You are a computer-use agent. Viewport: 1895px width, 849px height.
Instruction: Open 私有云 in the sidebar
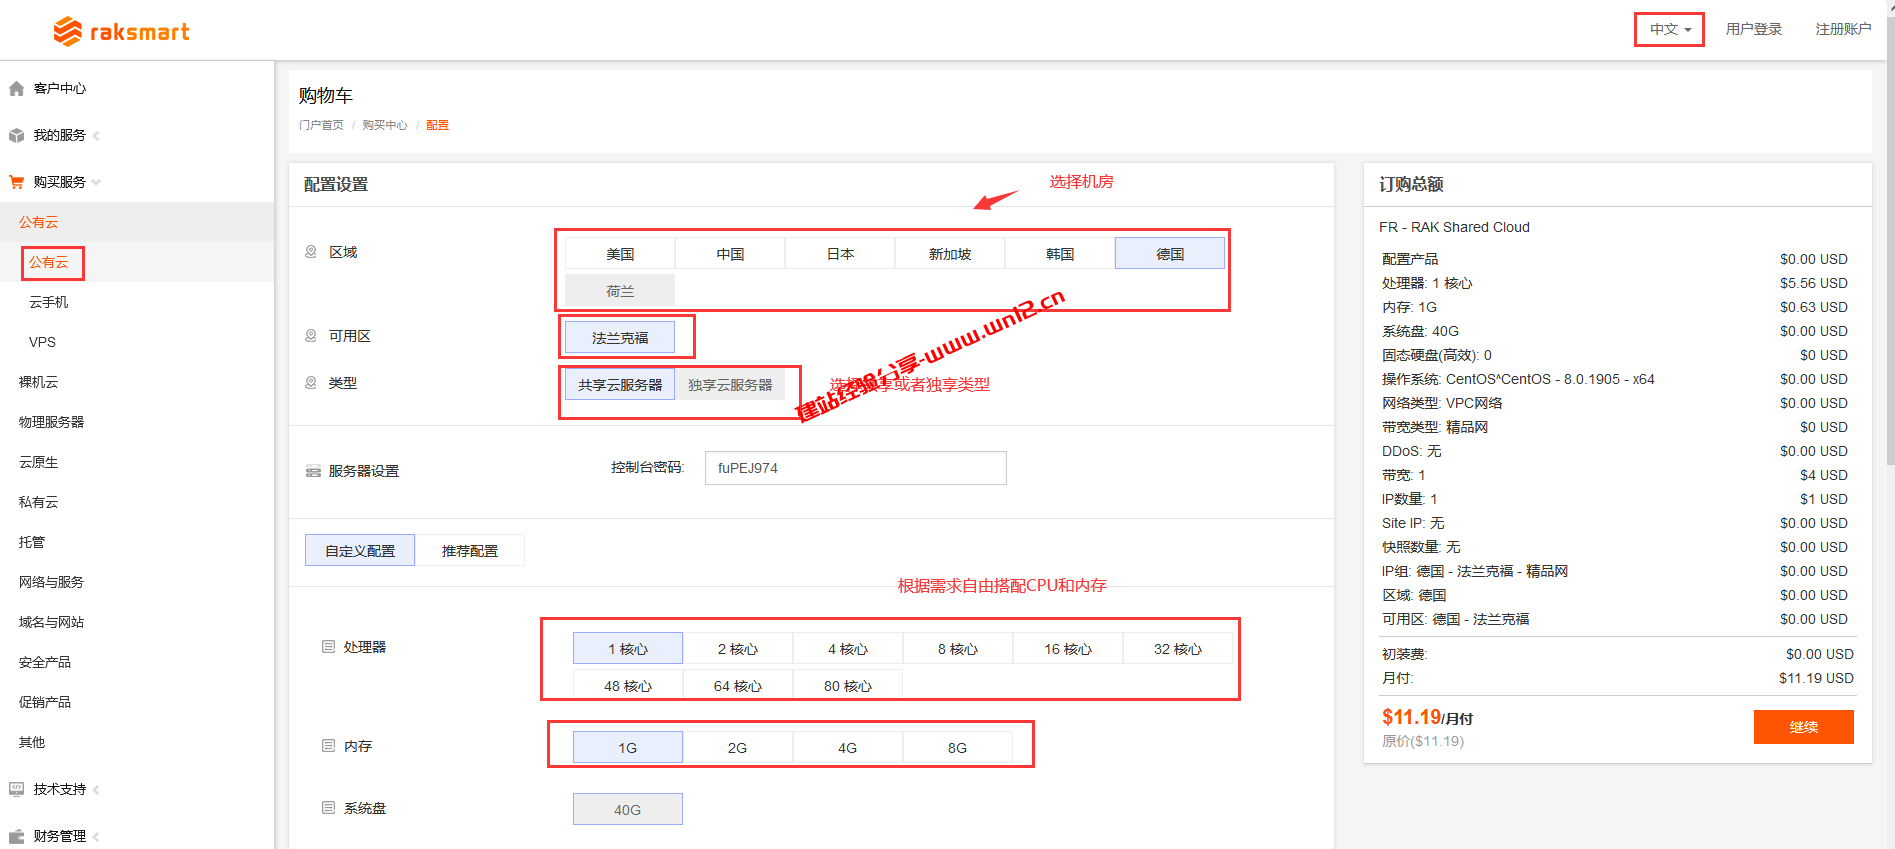click(39, 502)
